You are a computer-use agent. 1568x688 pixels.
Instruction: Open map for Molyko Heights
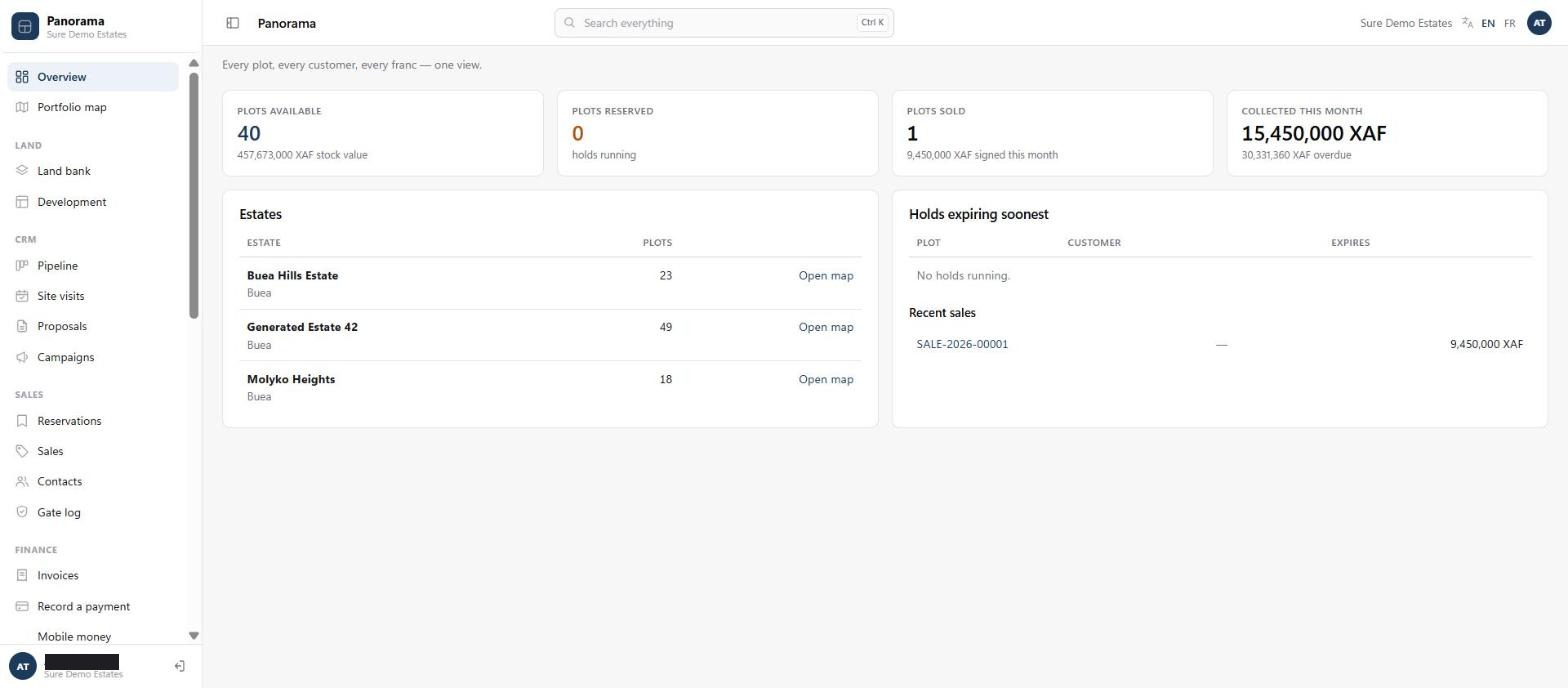click(826, 379)
